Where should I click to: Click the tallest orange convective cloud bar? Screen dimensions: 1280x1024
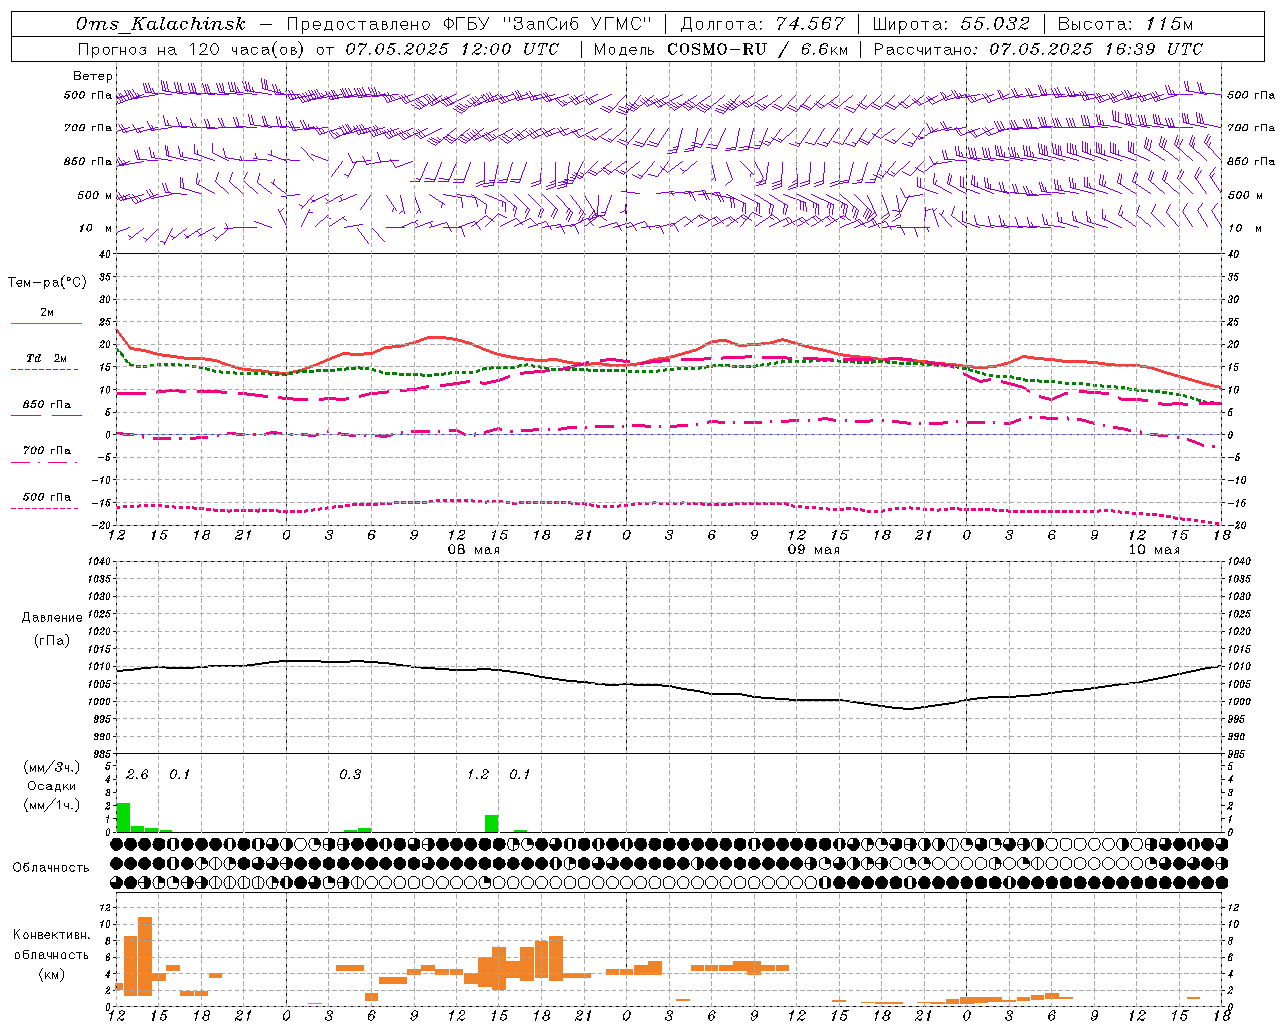pos(144,956)
